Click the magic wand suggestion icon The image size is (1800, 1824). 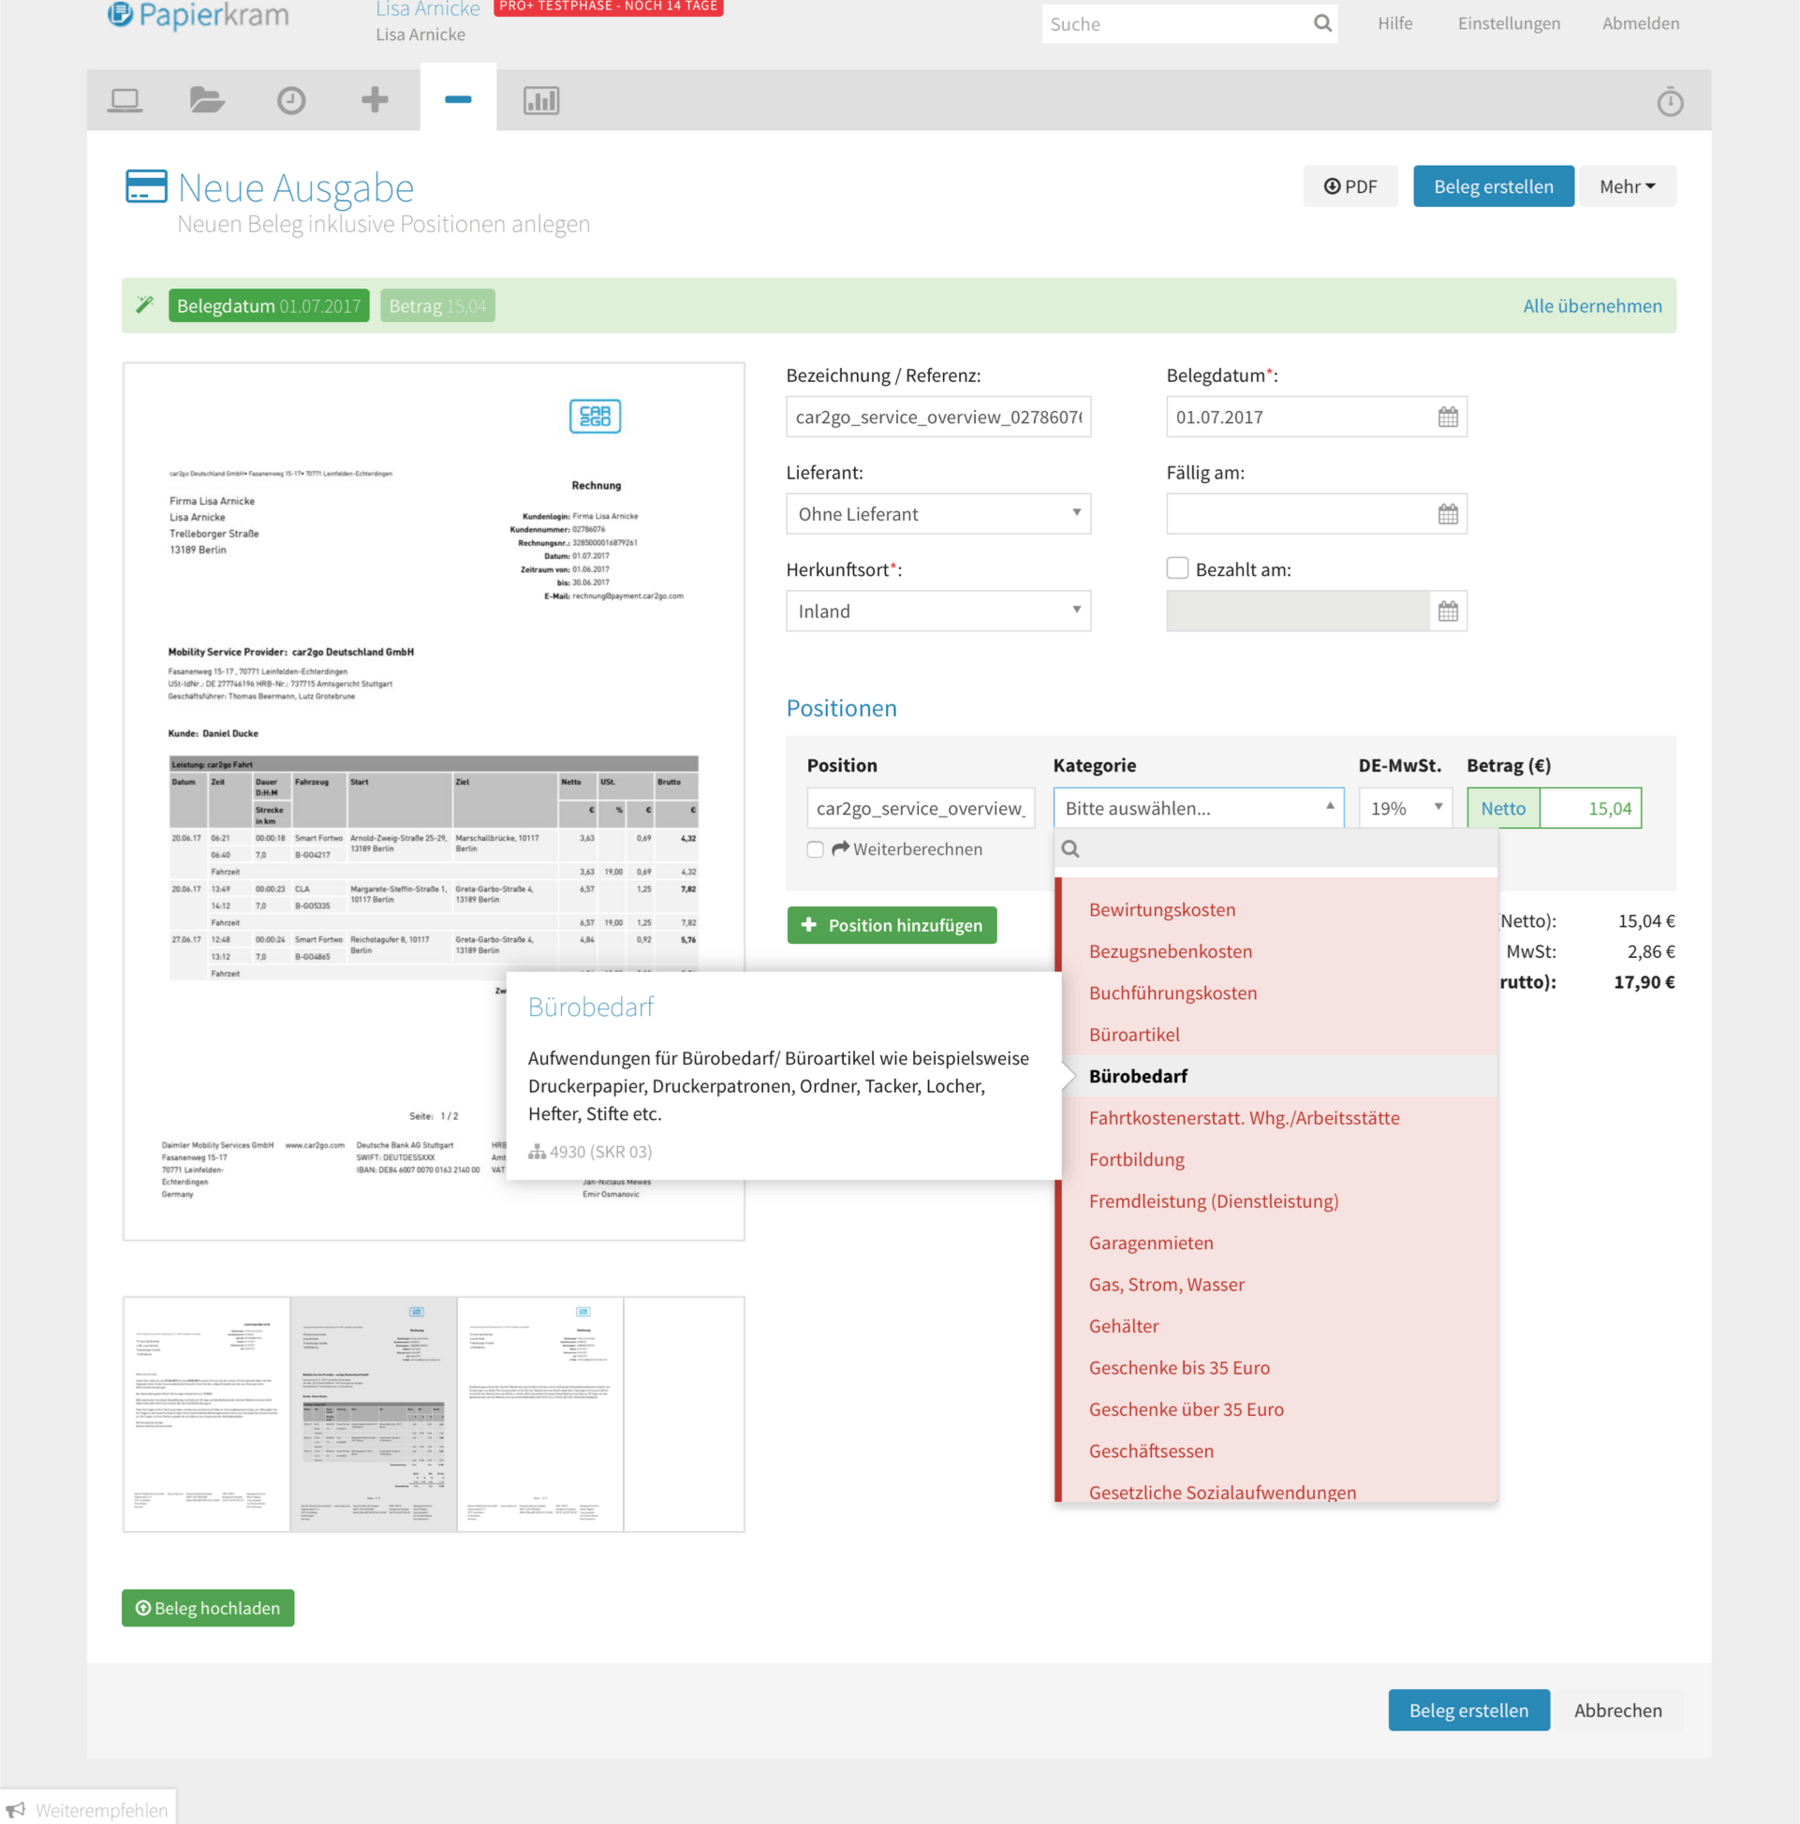tap(145, 305)
